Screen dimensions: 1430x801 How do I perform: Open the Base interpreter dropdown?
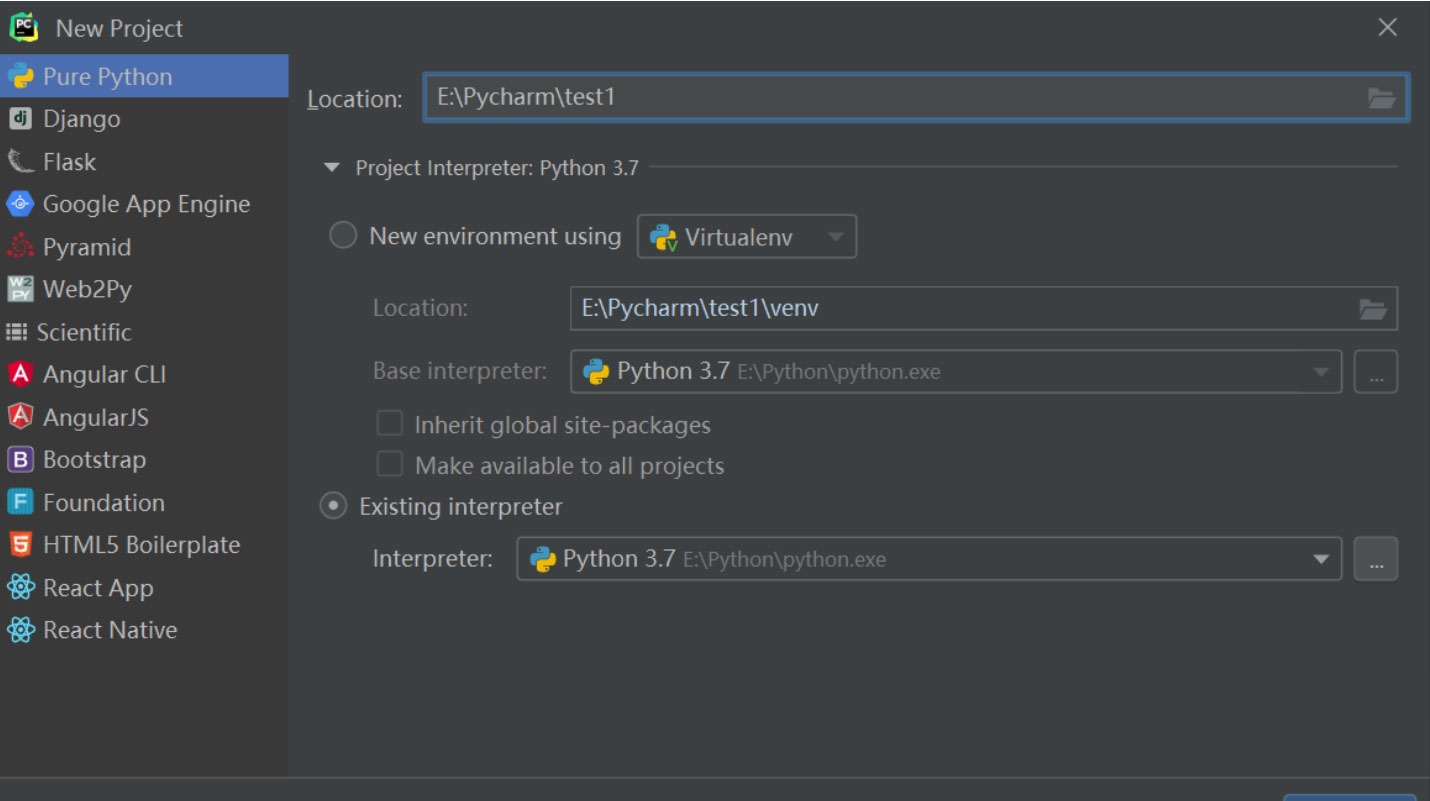pyautogui.click(x=956, y=372)
